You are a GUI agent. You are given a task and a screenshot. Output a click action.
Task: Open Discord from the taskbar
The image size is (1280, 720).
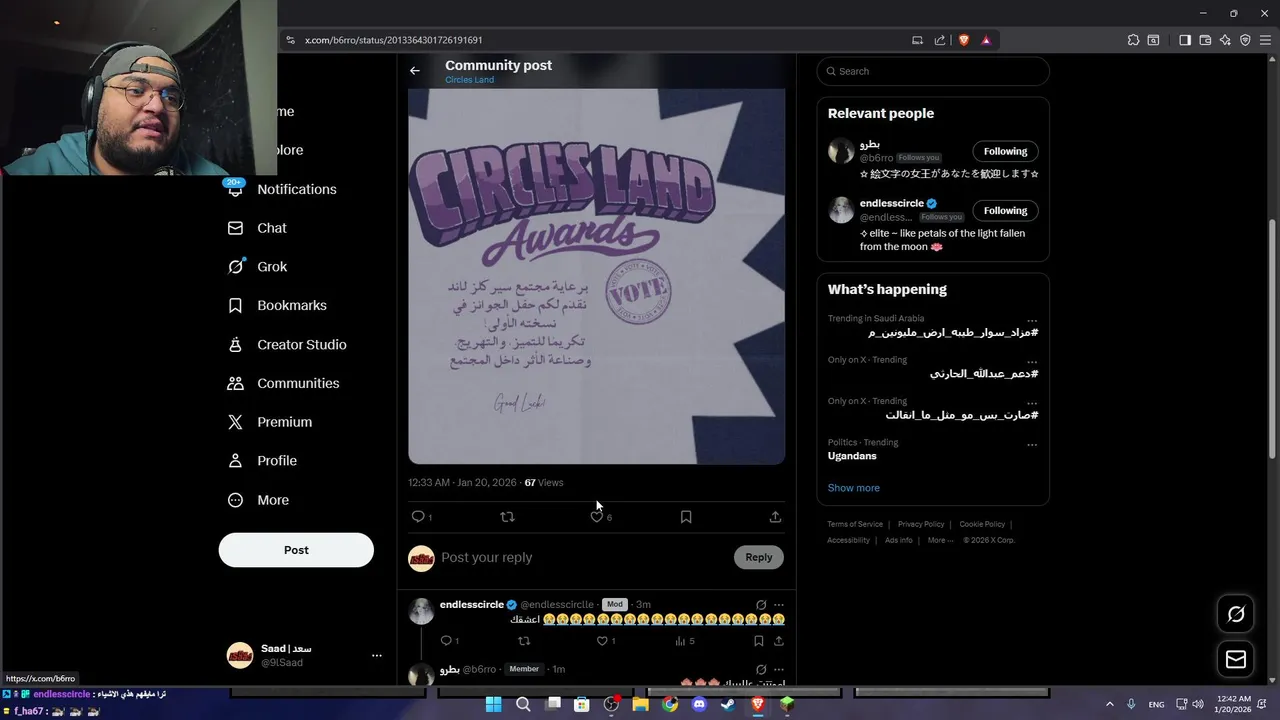699,704
